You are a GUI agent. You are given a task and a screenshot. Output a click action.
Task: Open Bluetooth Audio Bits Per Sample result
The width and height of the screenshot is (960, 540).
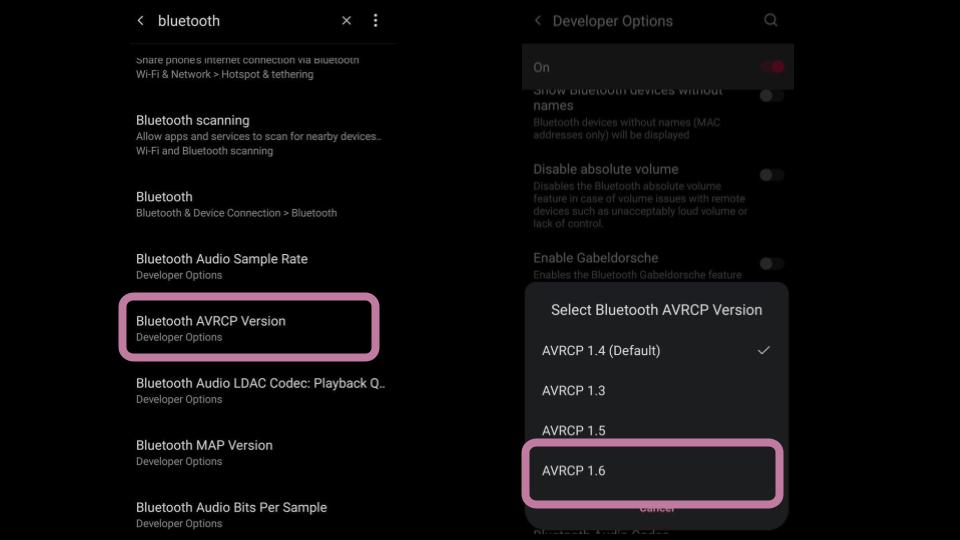[x=263, y=515]
